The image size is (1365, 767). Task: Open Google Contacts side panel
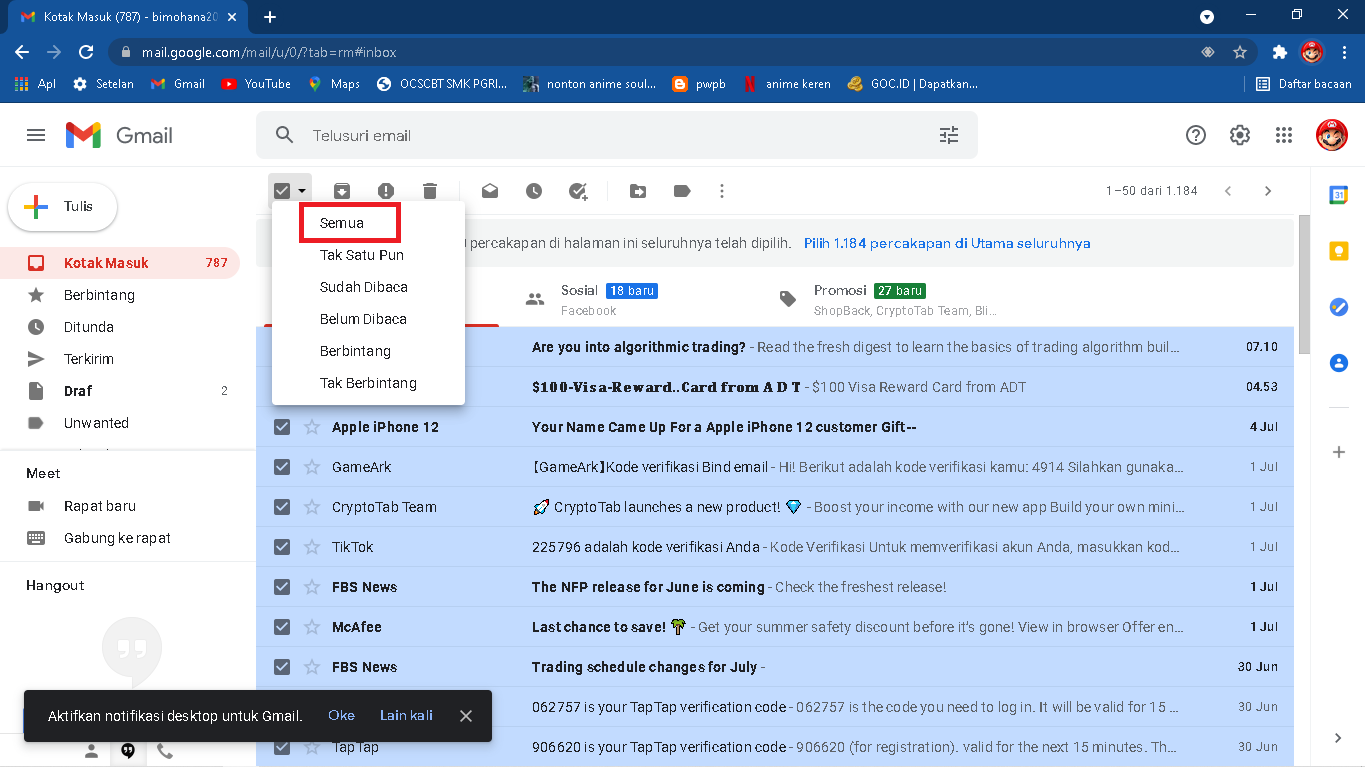1338,363
